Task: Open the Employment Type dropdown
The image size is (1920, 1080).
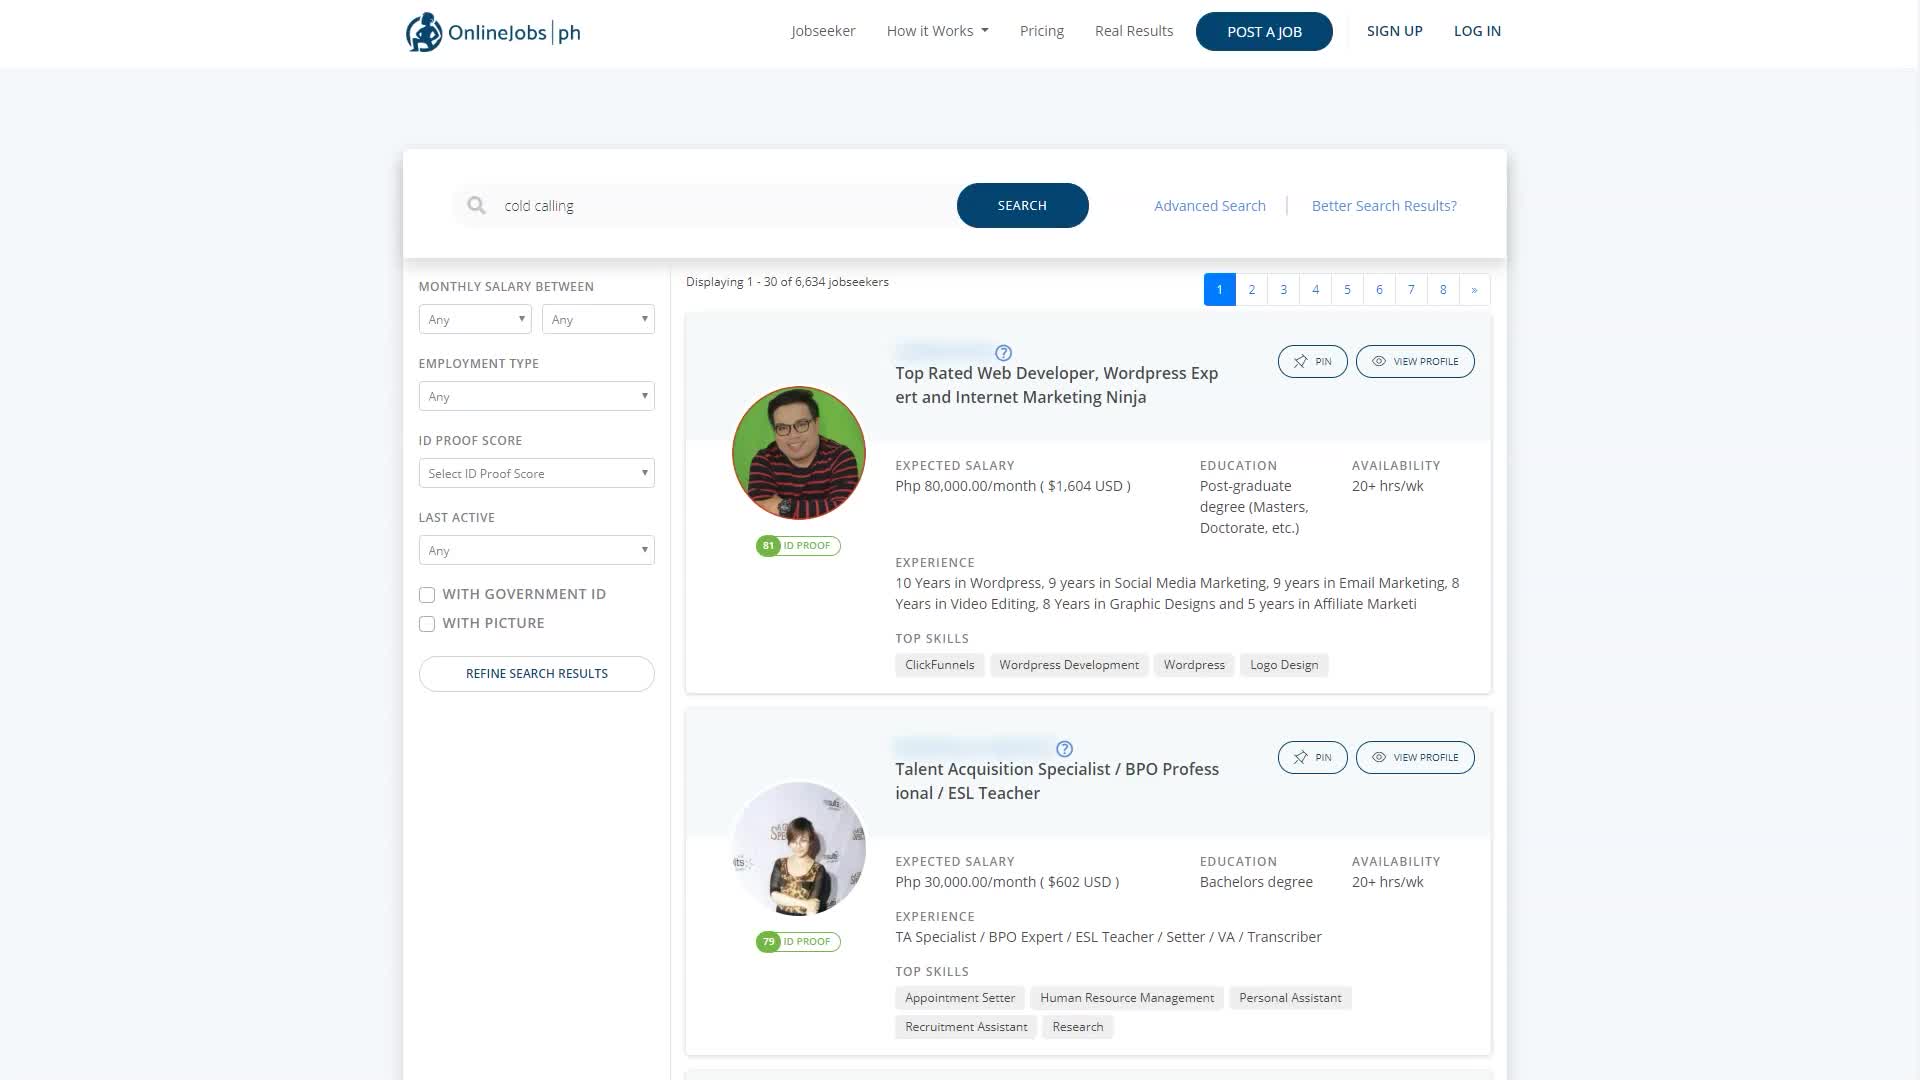Action: point(536,397)
